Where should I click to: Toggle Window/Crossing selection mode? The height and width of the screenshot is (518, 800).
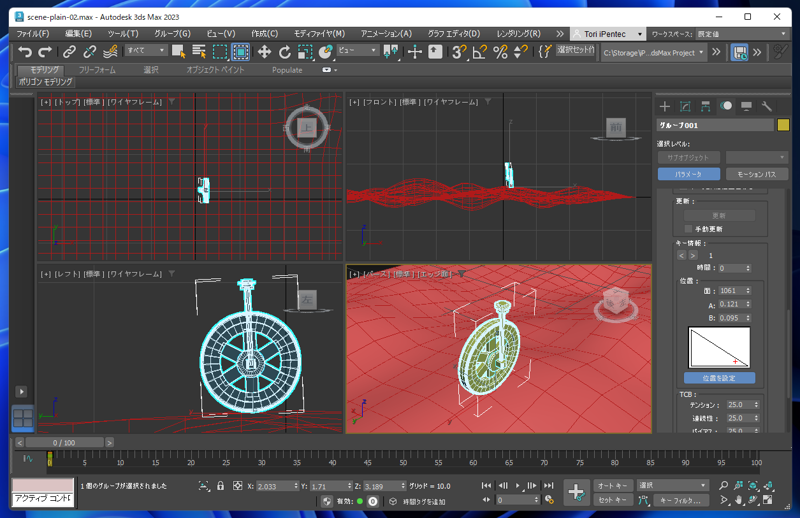point(240,52)
